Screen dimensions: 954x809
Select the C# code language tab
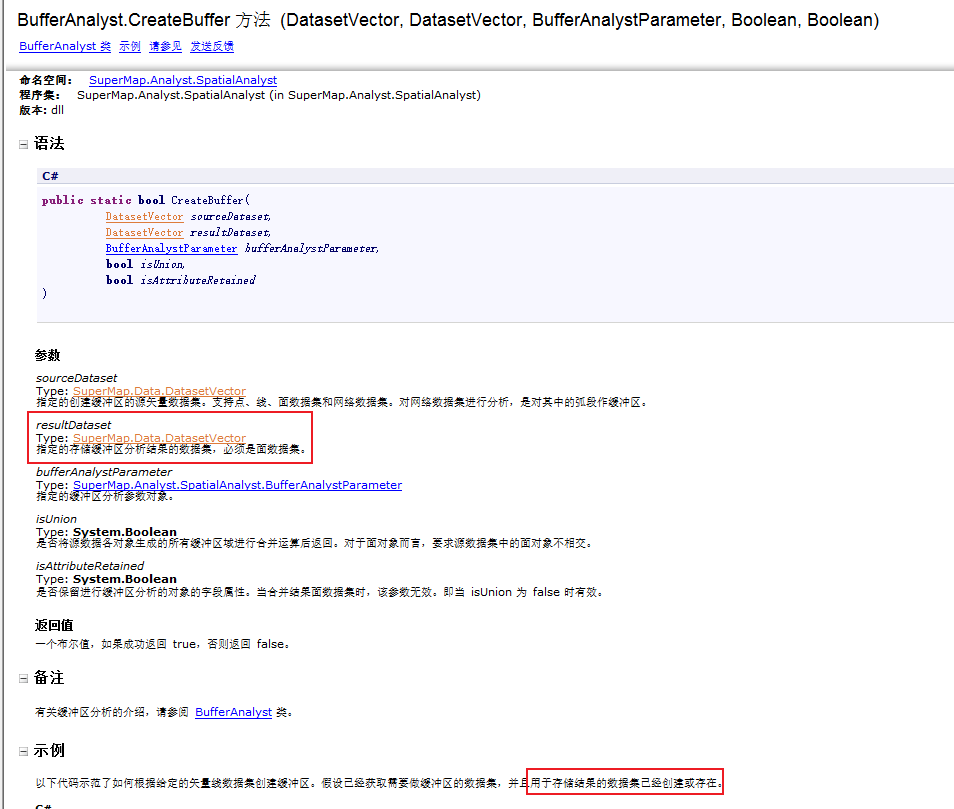[x=50, y=176]
